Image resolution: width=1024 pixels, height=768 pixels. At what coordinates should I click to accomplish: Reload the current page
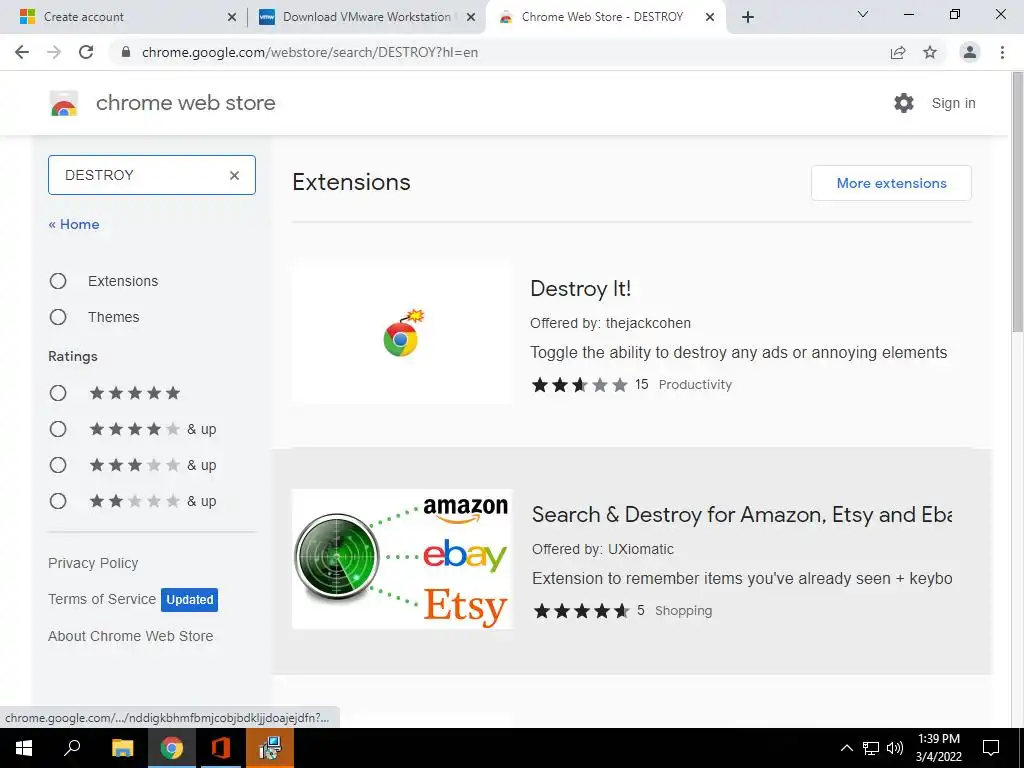click(x=86, y=52)
